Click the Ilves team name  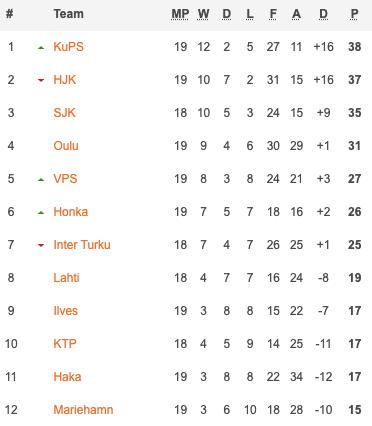tap(66, 311)
